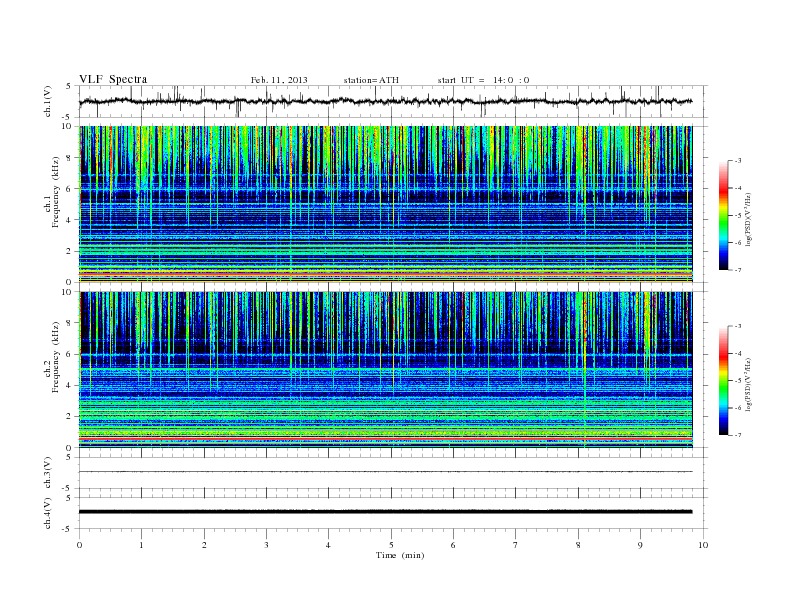The image size is (792, 612).
Task: Click the time axis tick label "1"
Action: tap(141, 545)
